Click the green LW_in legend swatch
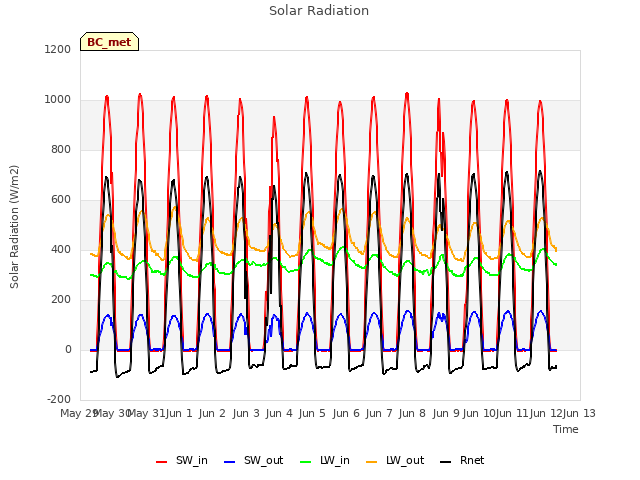 306,462
